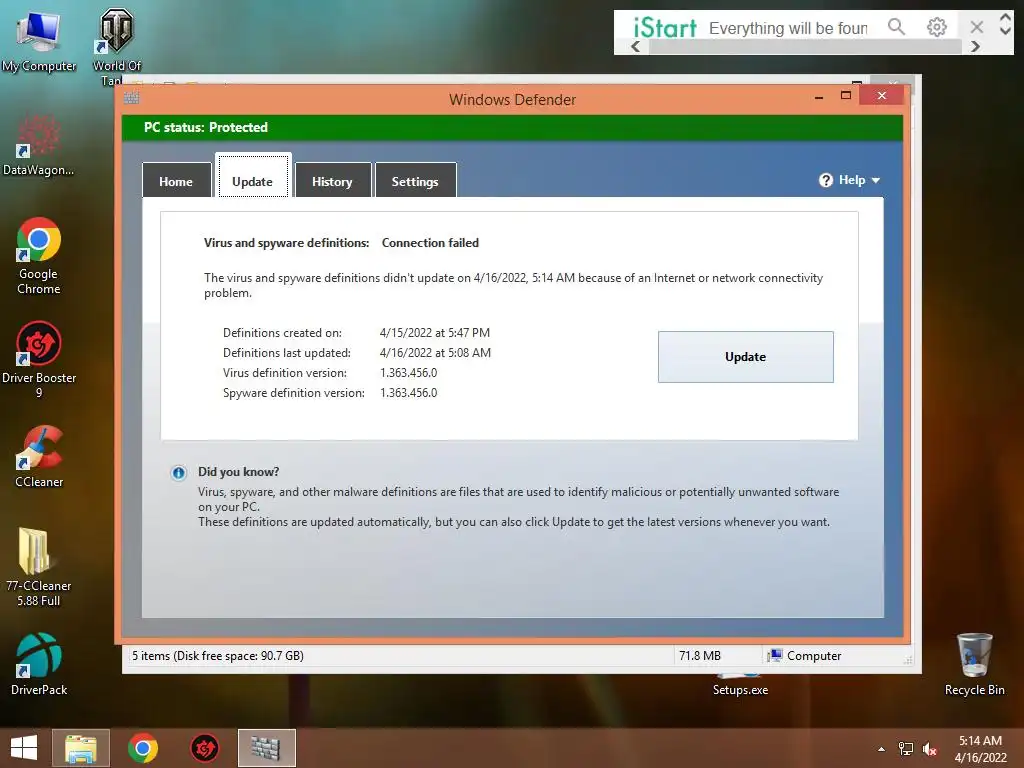Open the Recycle Bin
Image resolution: width=1024 pixels, height=768 pixels.
pyautogui.click(x=974, y=665)
